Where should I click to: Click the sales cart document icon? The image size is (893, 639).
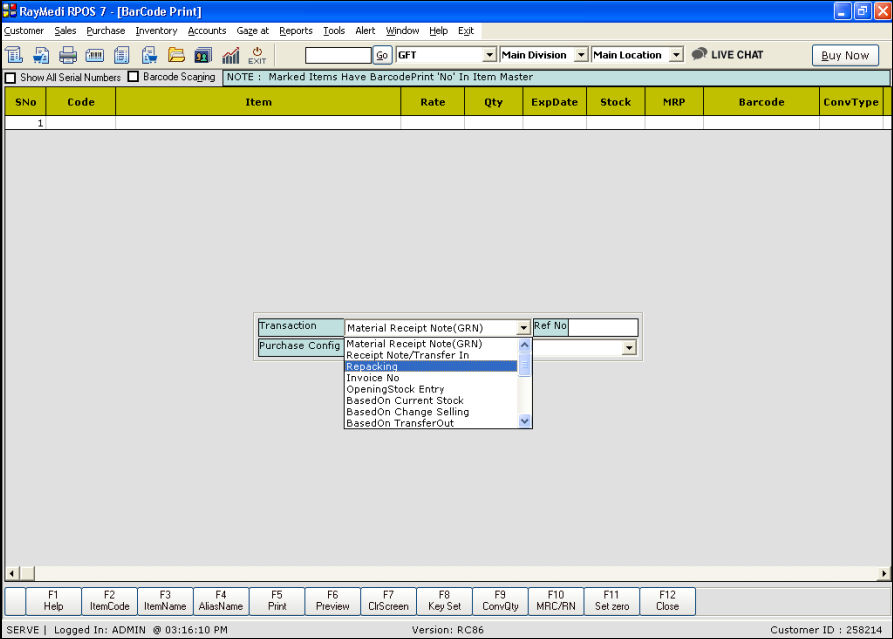point(41,55)
